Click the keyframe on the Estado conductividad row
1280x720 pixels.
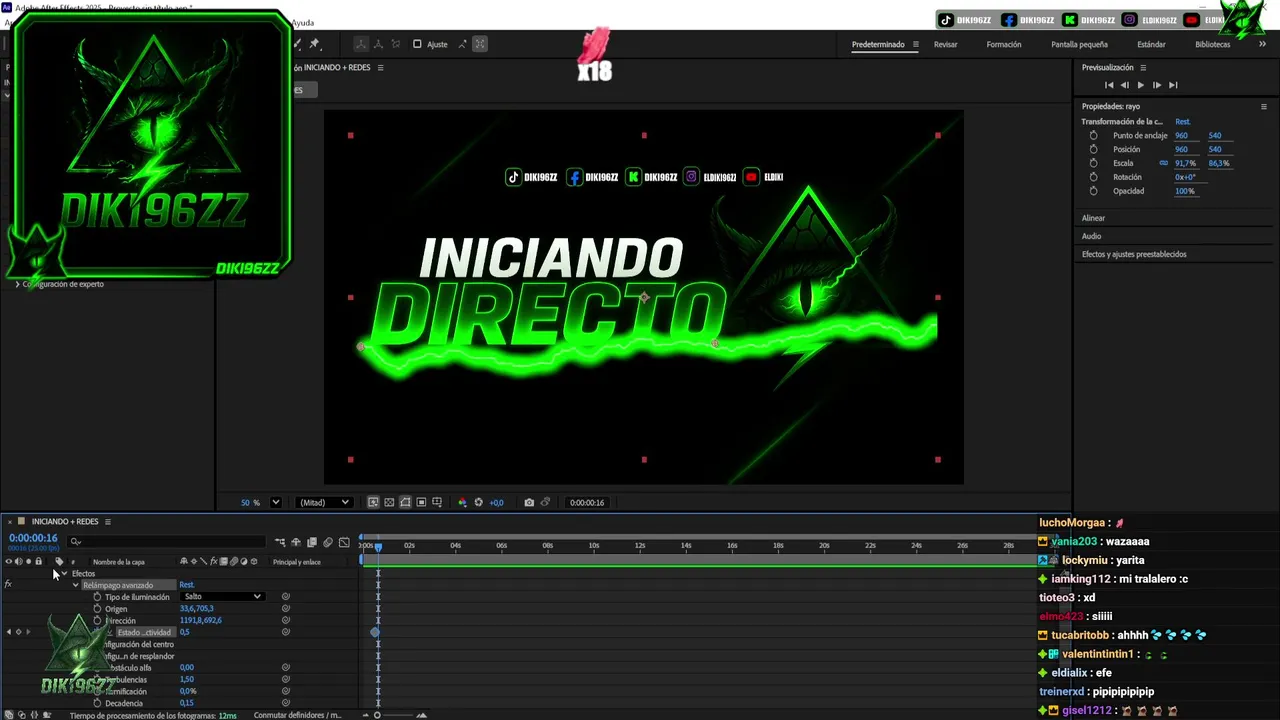(375, 632)
